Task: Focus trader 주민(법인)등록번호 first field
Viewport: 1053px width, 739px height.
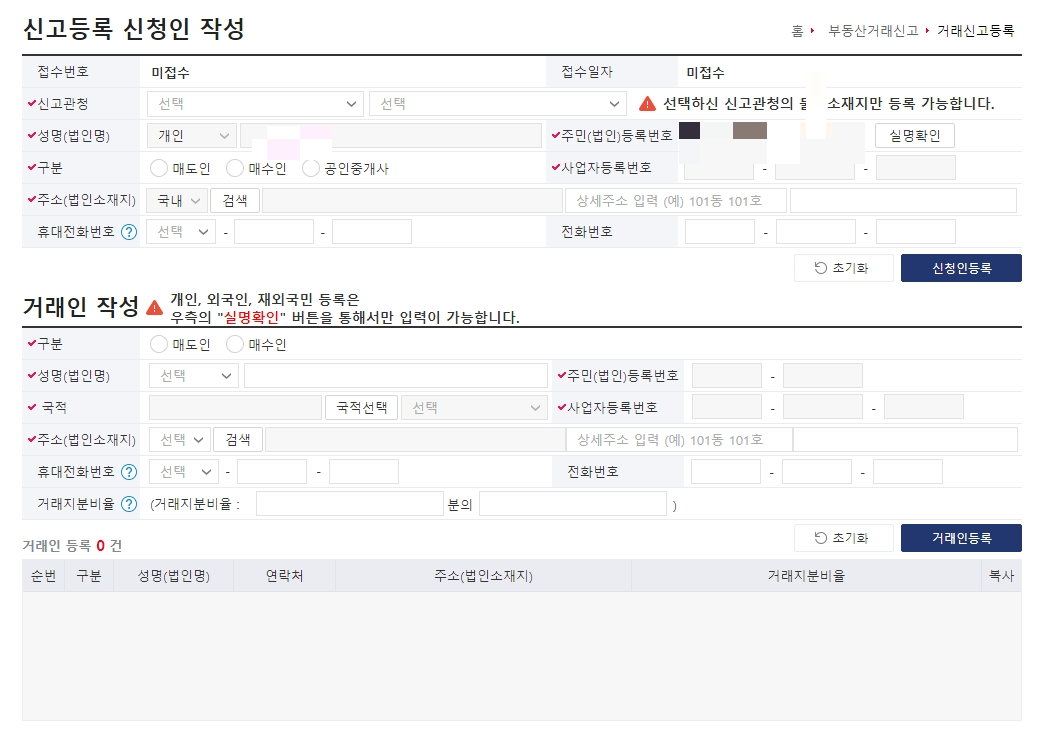Action: click(x=727, y=376)
